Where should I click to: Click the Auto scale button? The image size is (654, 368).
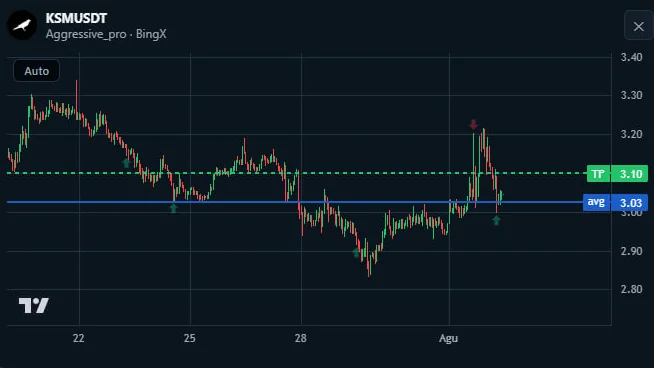(37, 71)
